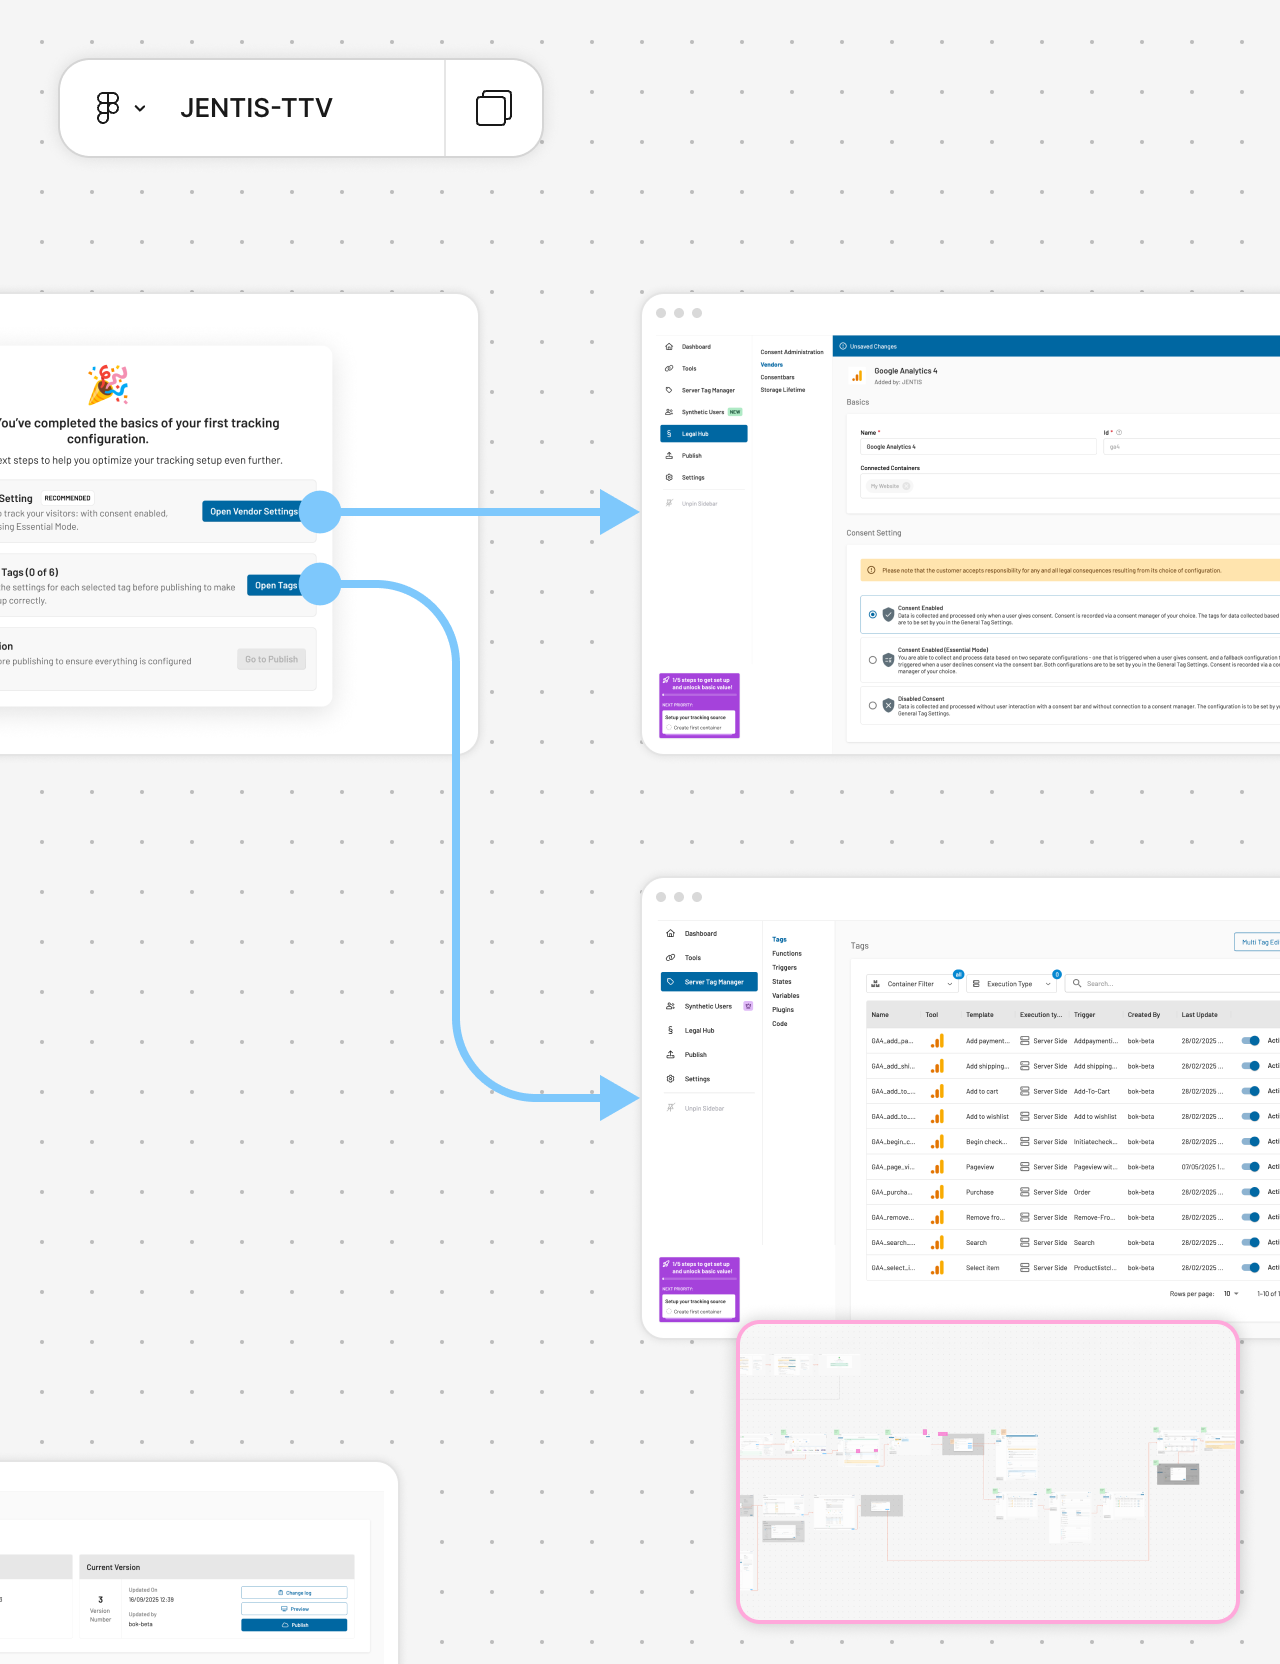Open the Execution Type dropdown
Screen dimensions: 1280x1664
click(1012, 984)
